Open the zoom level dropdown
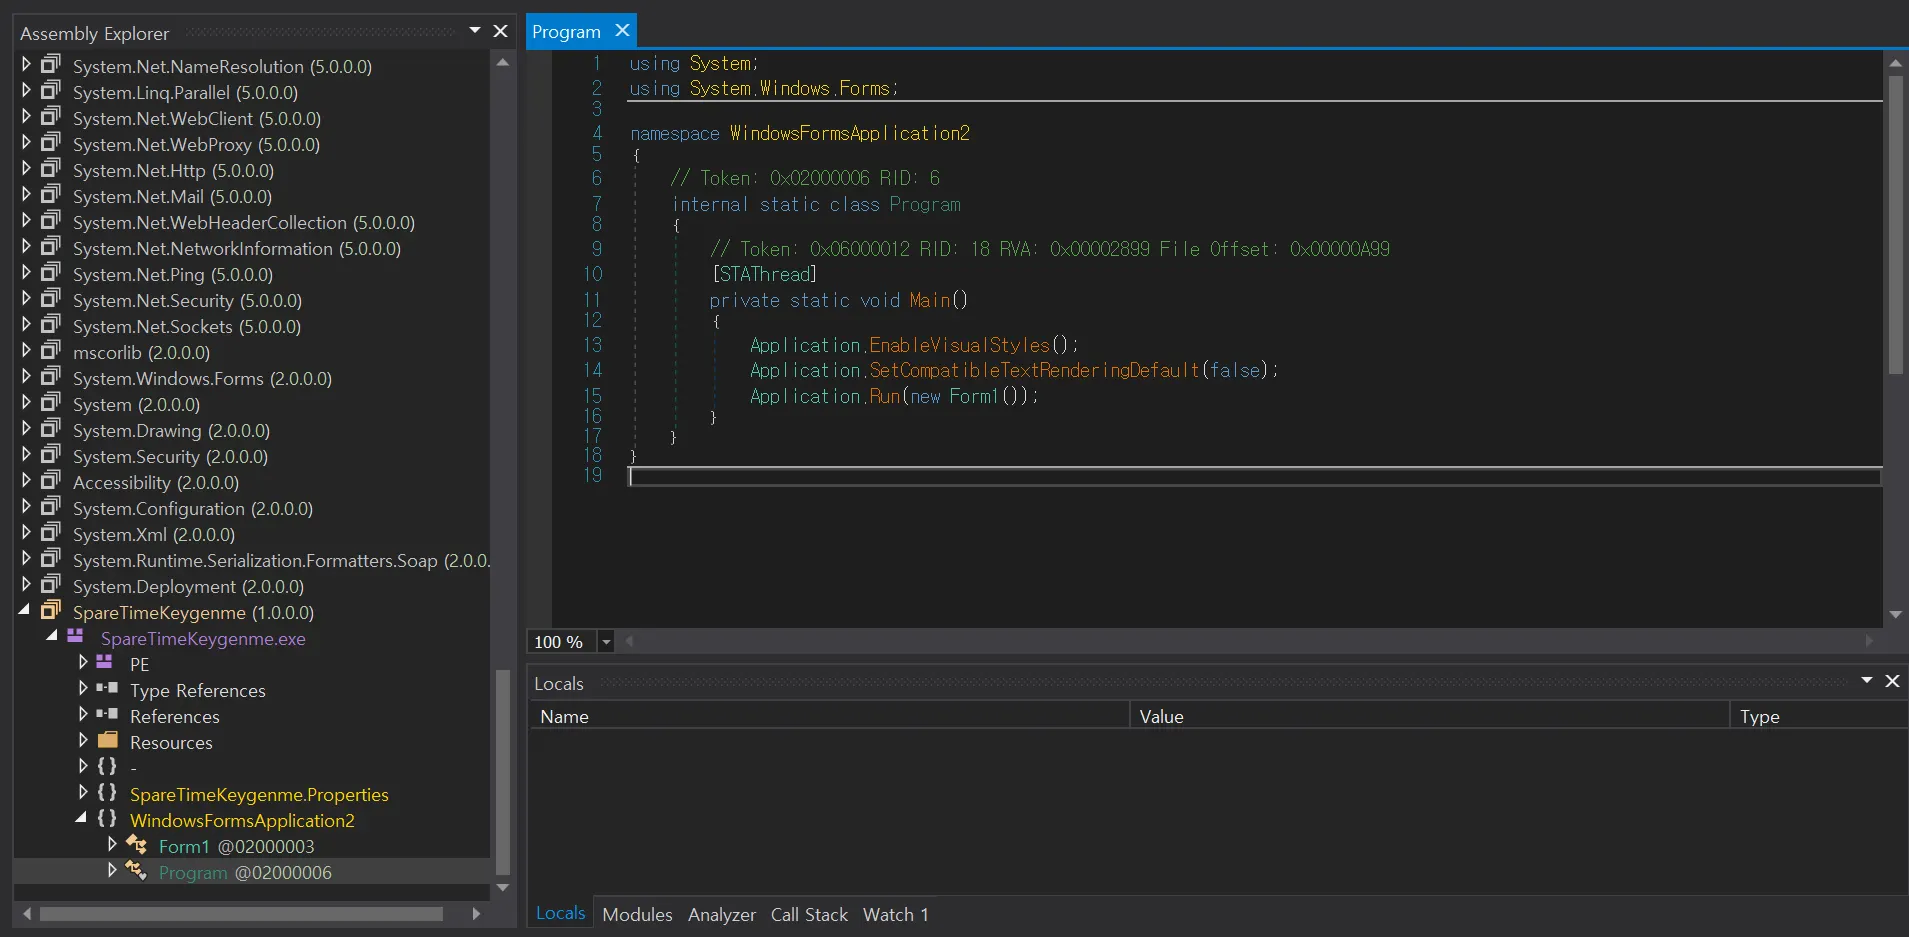The image size is (1909, 937). (x=606, y=642)
